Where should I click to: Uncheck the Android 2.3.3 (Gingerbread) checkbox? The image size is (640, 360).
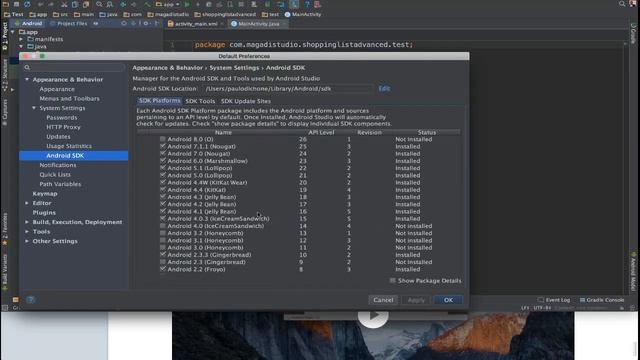pos(163,255)
